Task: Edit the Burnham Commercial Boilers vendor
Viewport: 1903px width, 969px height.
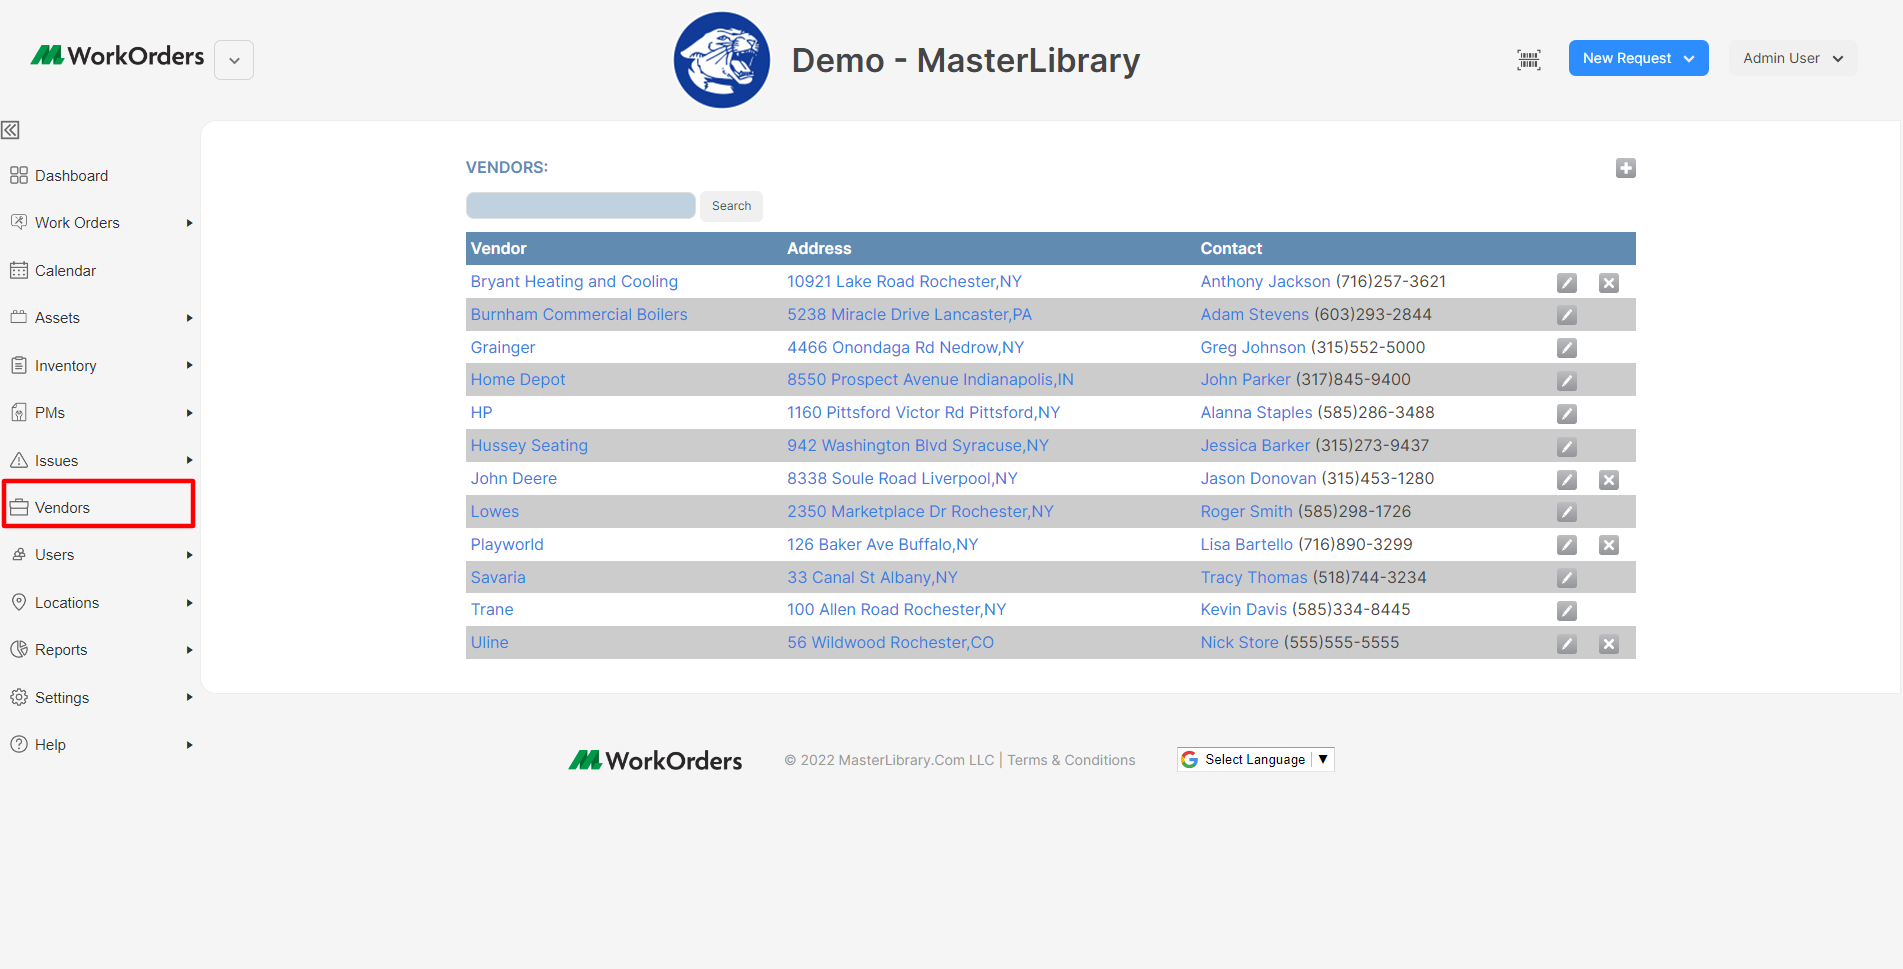Action: 1566,316
